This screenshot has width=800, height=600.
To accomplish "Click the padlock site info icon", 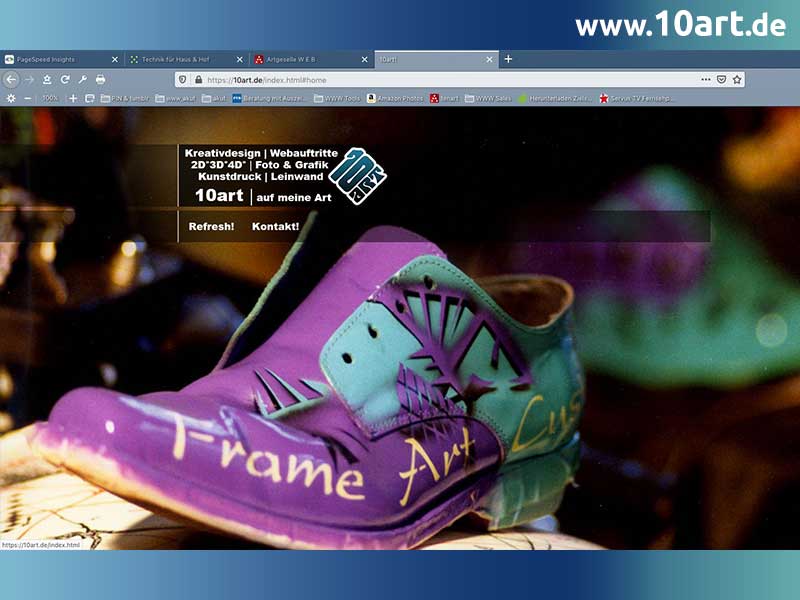I will pos(198,80).
